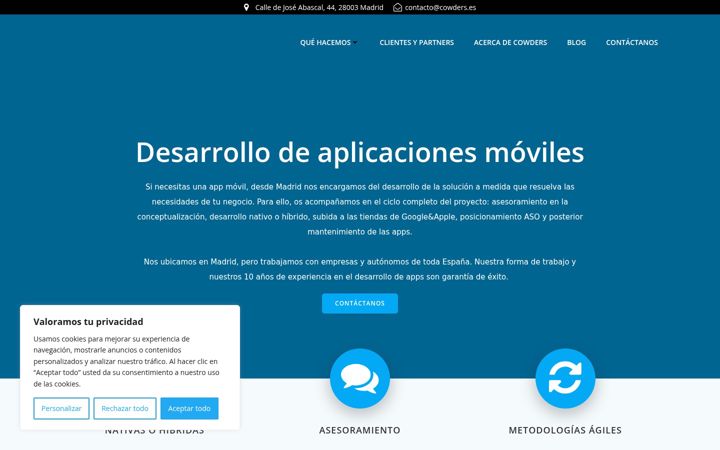This screenshot has height=450, width=720.
Task: Click the contacto@cowders.es email link
Action: click(x=440, y=7)
